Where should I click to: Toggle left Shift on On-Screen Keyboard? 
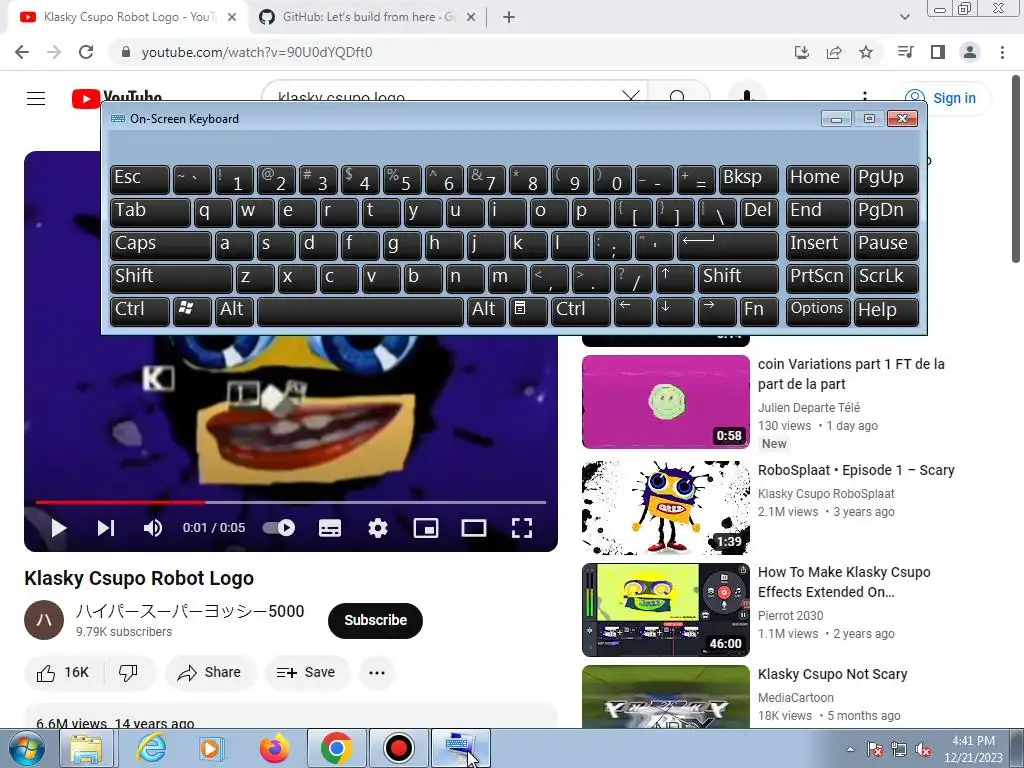[x=171, y=278]
